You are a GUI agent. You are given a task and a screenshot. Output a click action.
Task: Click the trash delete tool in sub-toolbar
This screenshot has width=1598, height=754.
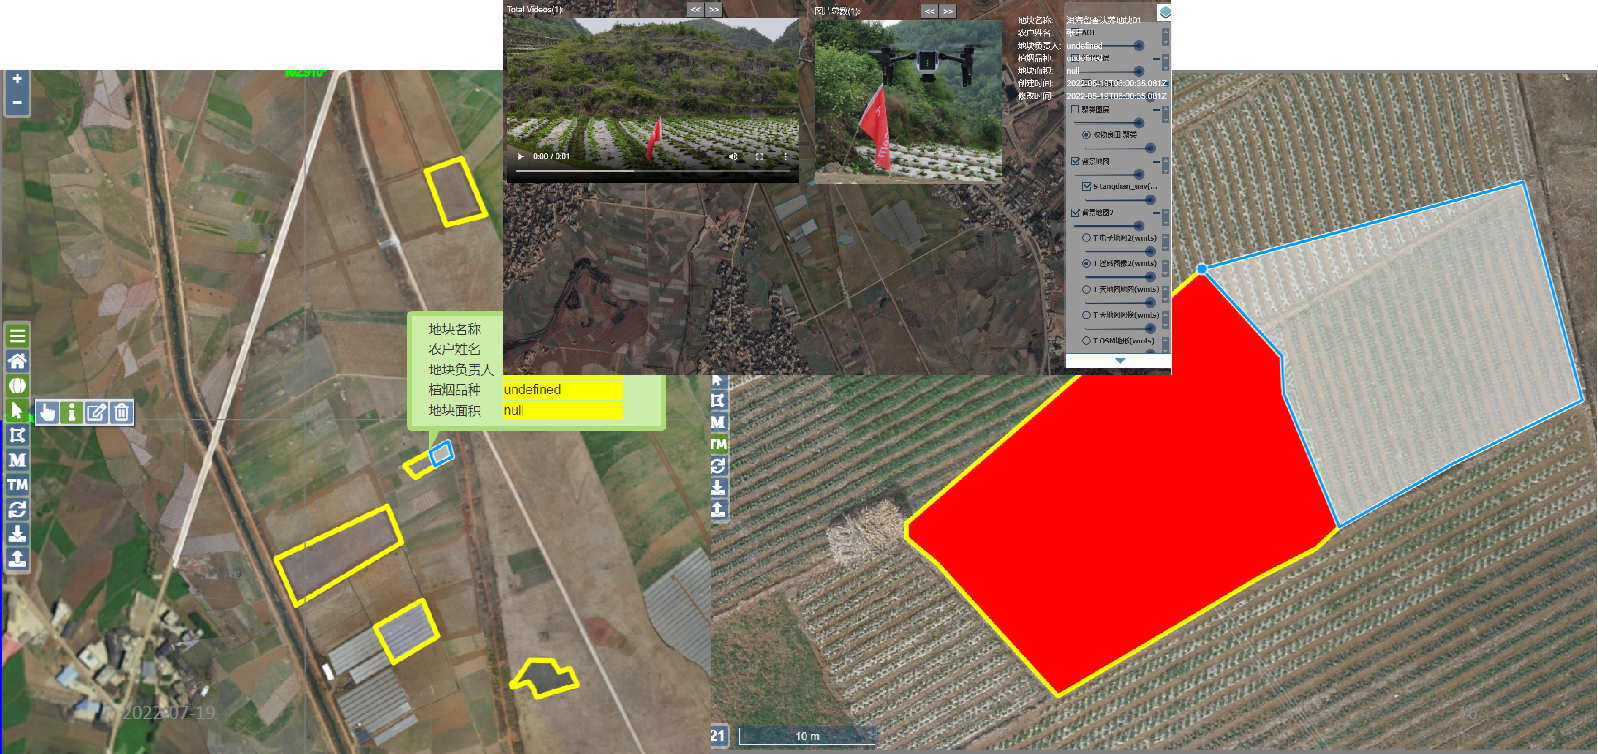coord(121,412)
